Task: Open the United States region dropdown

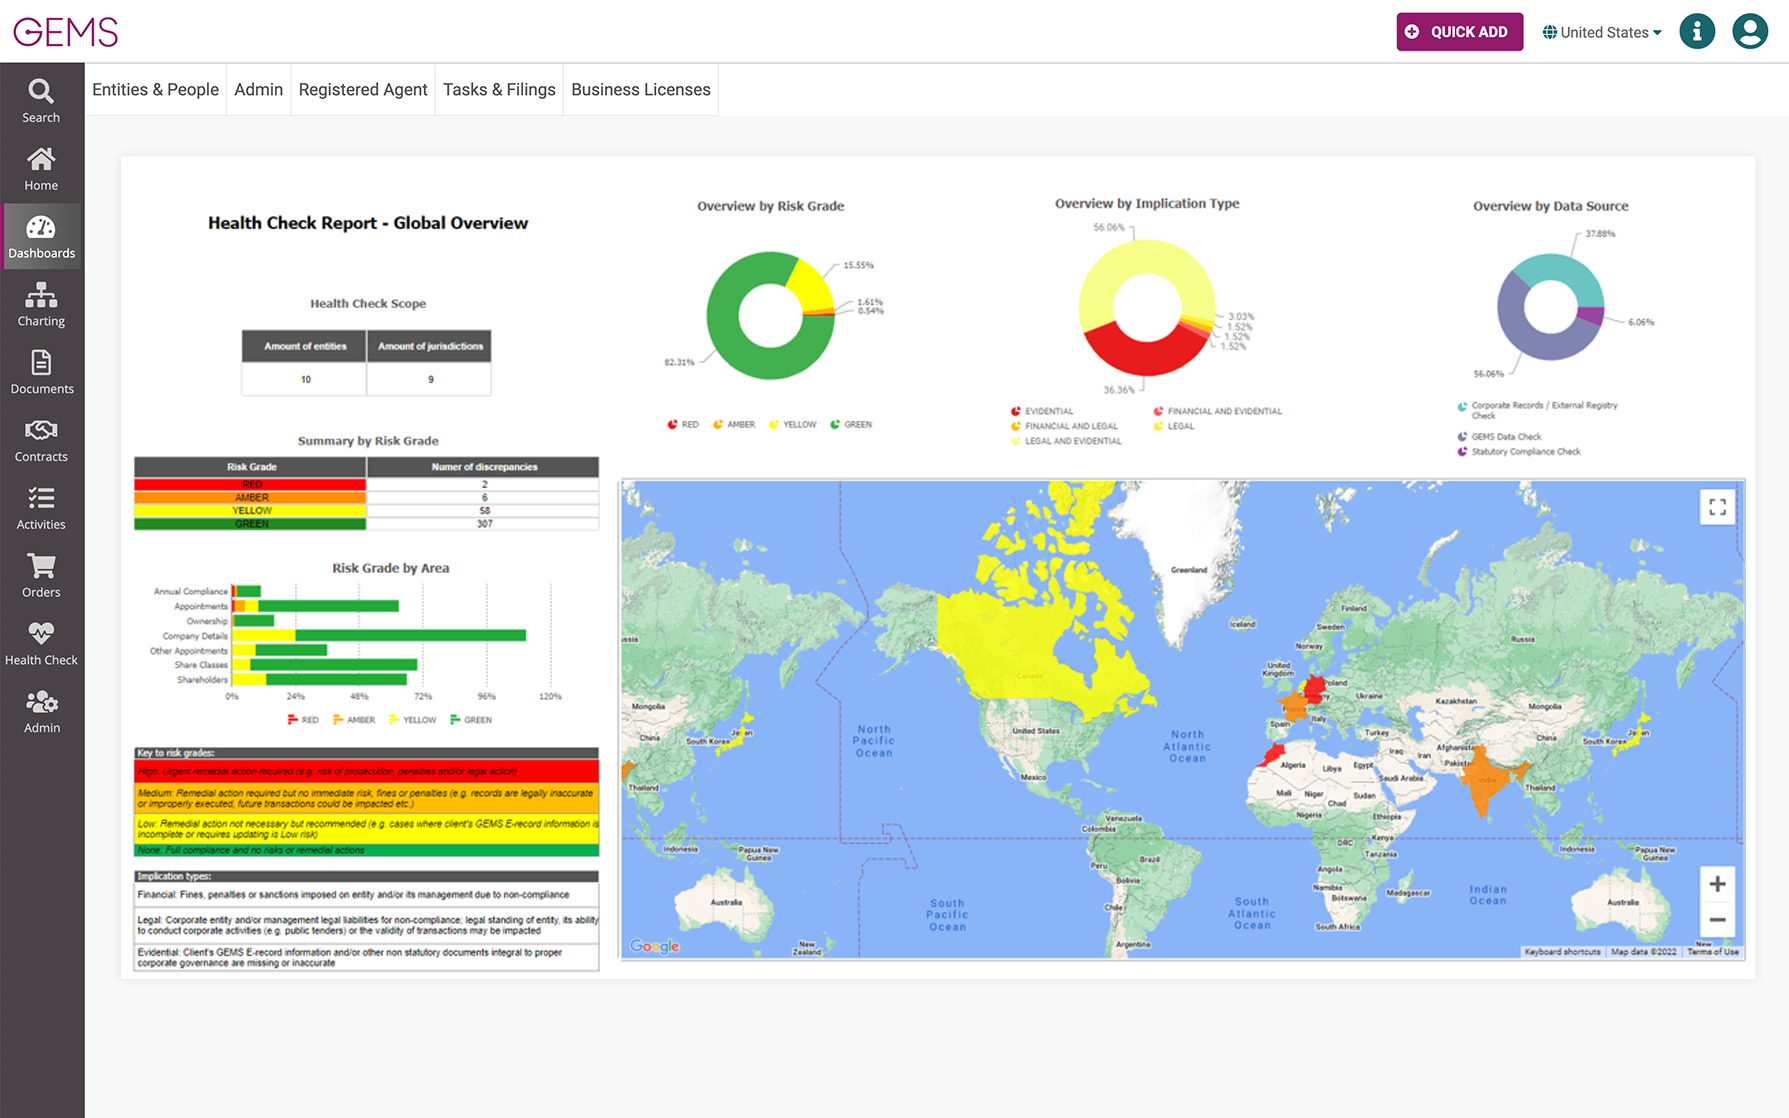Action: pyautogui.click(x=1602, y=32)
